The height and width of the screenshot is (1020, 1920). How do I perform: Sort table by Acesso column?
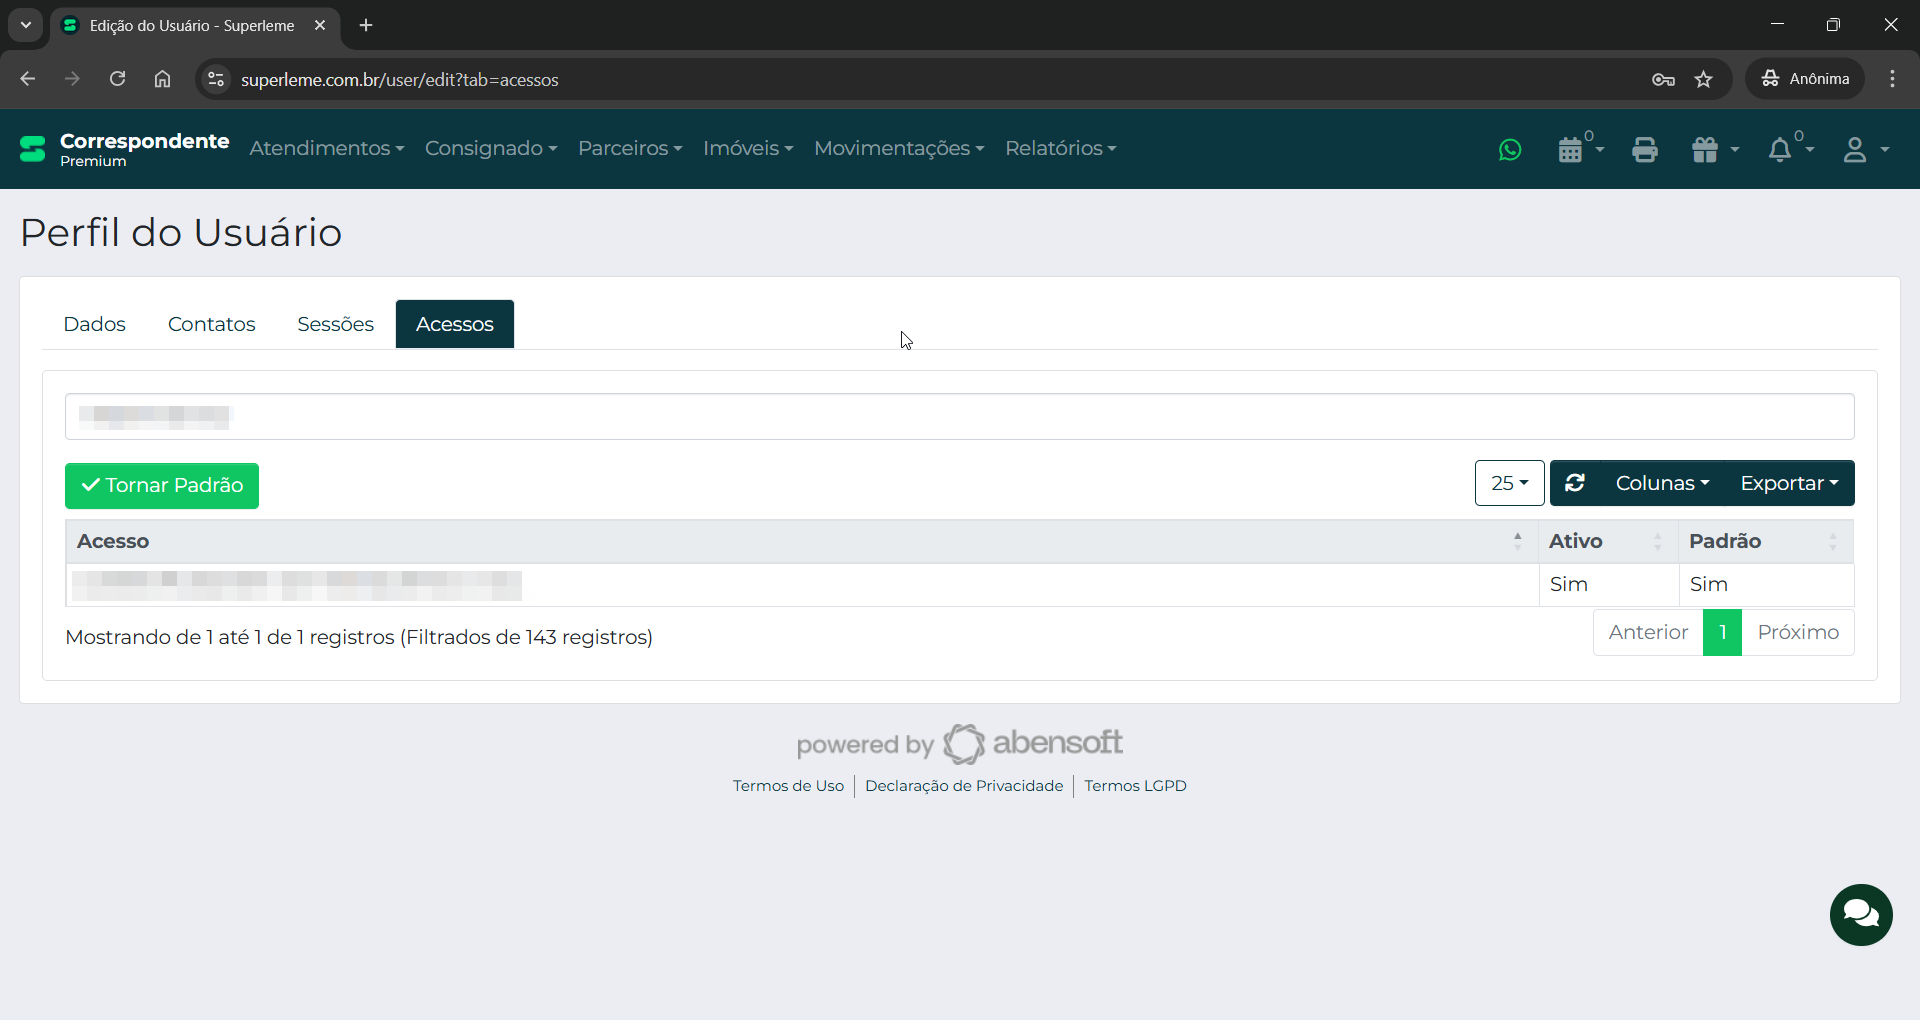pos(800,541)
